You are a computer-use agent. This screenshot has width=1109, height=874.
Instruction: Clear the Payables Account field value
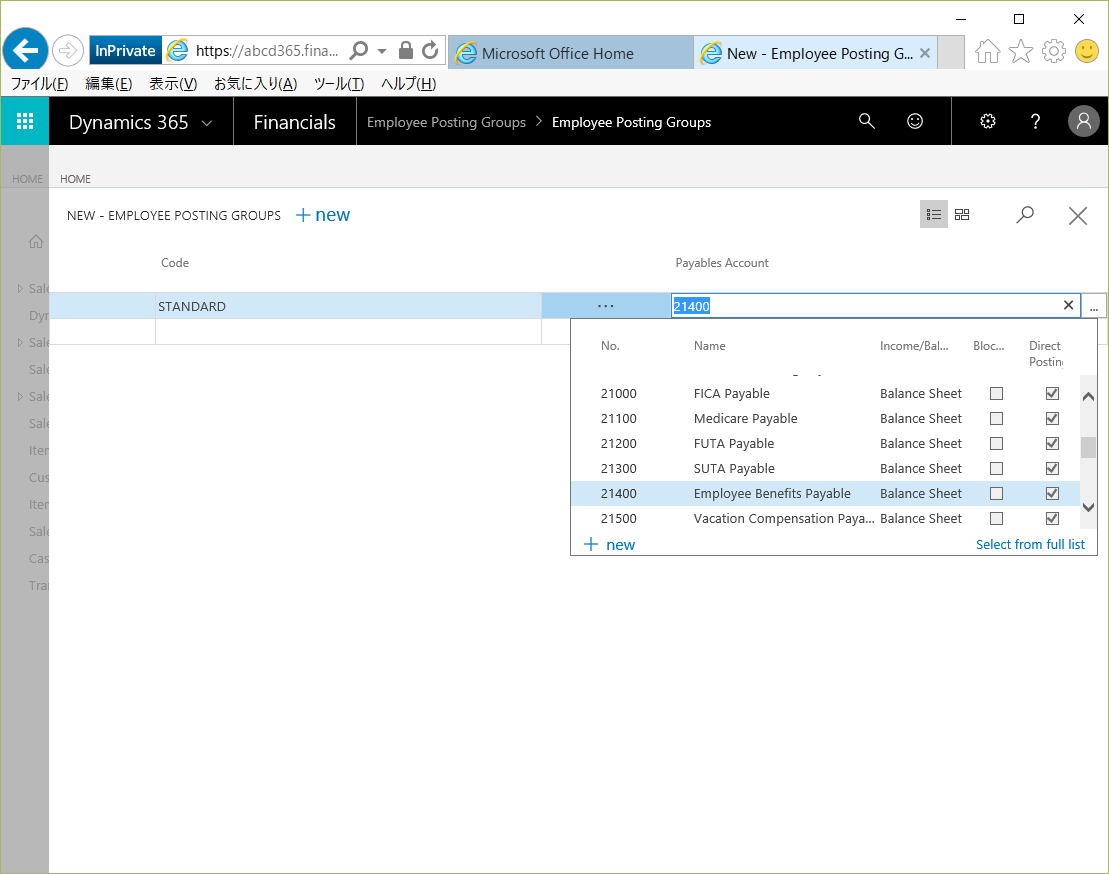coord(1068,305)
